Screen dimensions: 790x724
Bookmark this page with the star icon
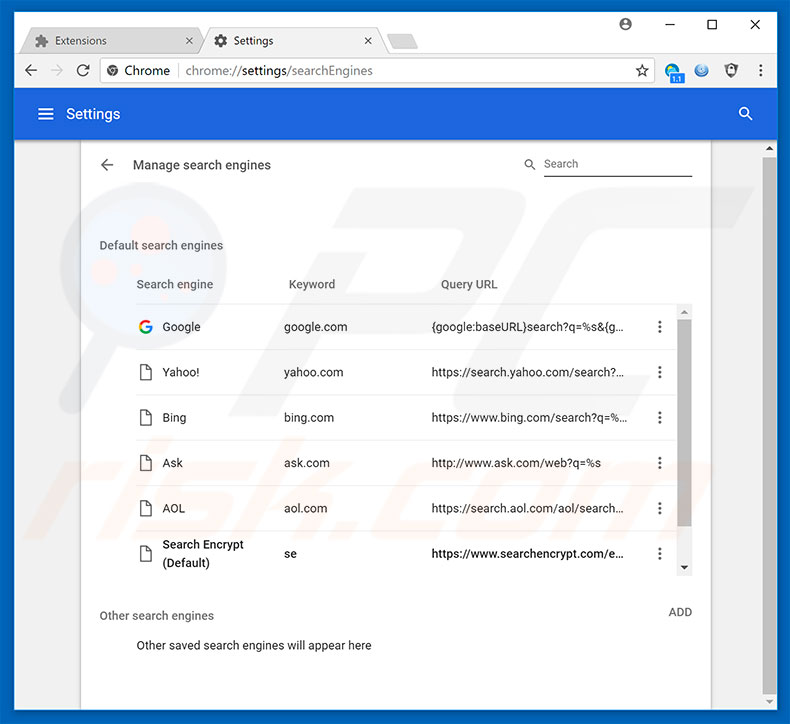pyautogui.click(x=641, y=71)
